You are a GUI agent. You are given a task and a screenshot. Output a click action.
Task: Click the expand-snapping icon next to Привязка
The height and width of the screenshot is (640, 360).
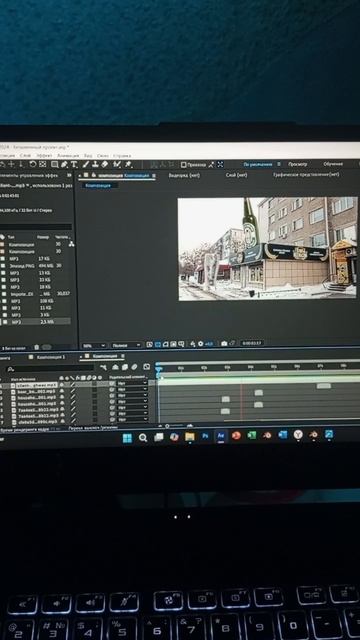pos(220,164)
